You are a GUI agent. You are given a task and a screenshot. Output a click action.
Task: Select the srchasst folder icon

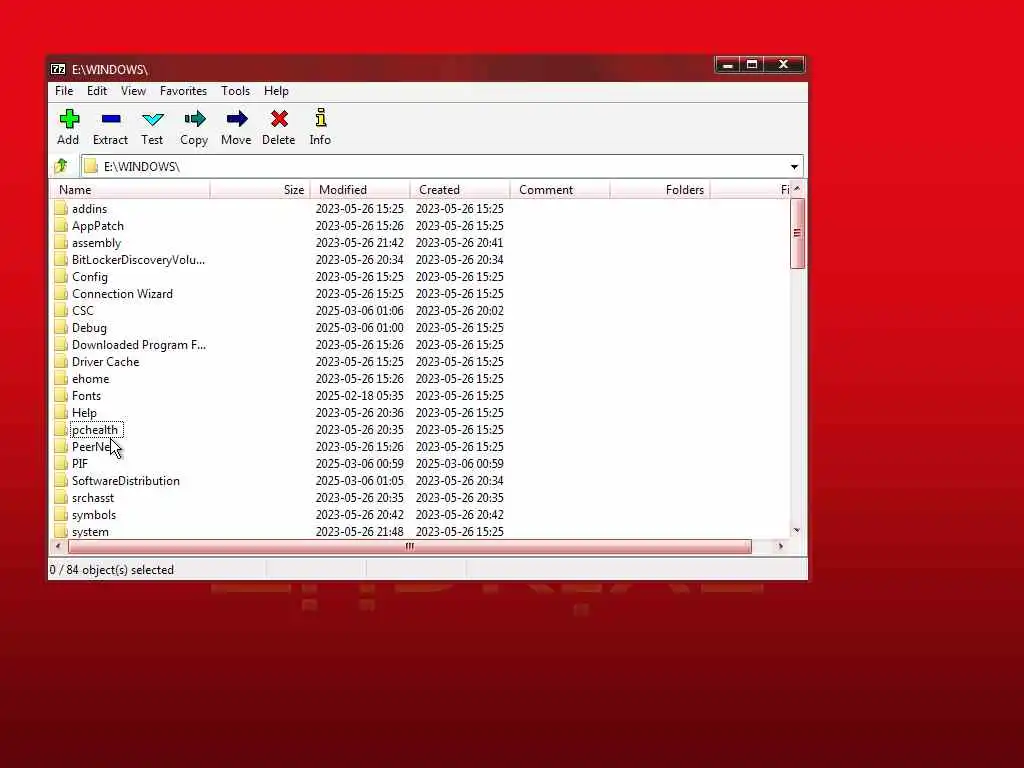pos(61,497)
